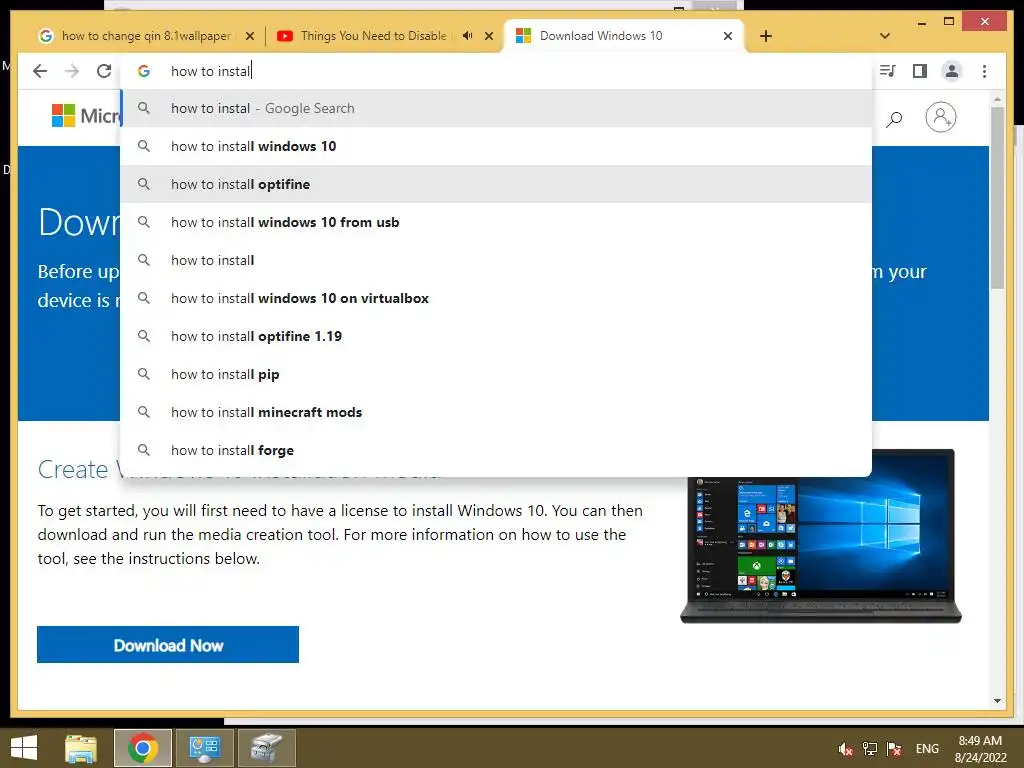The width and height of the screenshot is (1024, 768).
Task: Click the muted volume tray icon
Action: pos(845,749)
